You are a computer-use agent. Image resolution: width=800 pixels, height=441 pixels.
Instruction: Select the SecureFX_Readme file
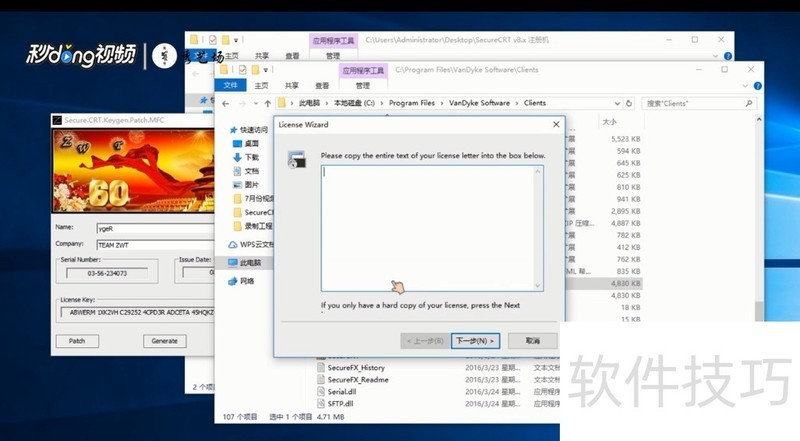pos(358,380)
